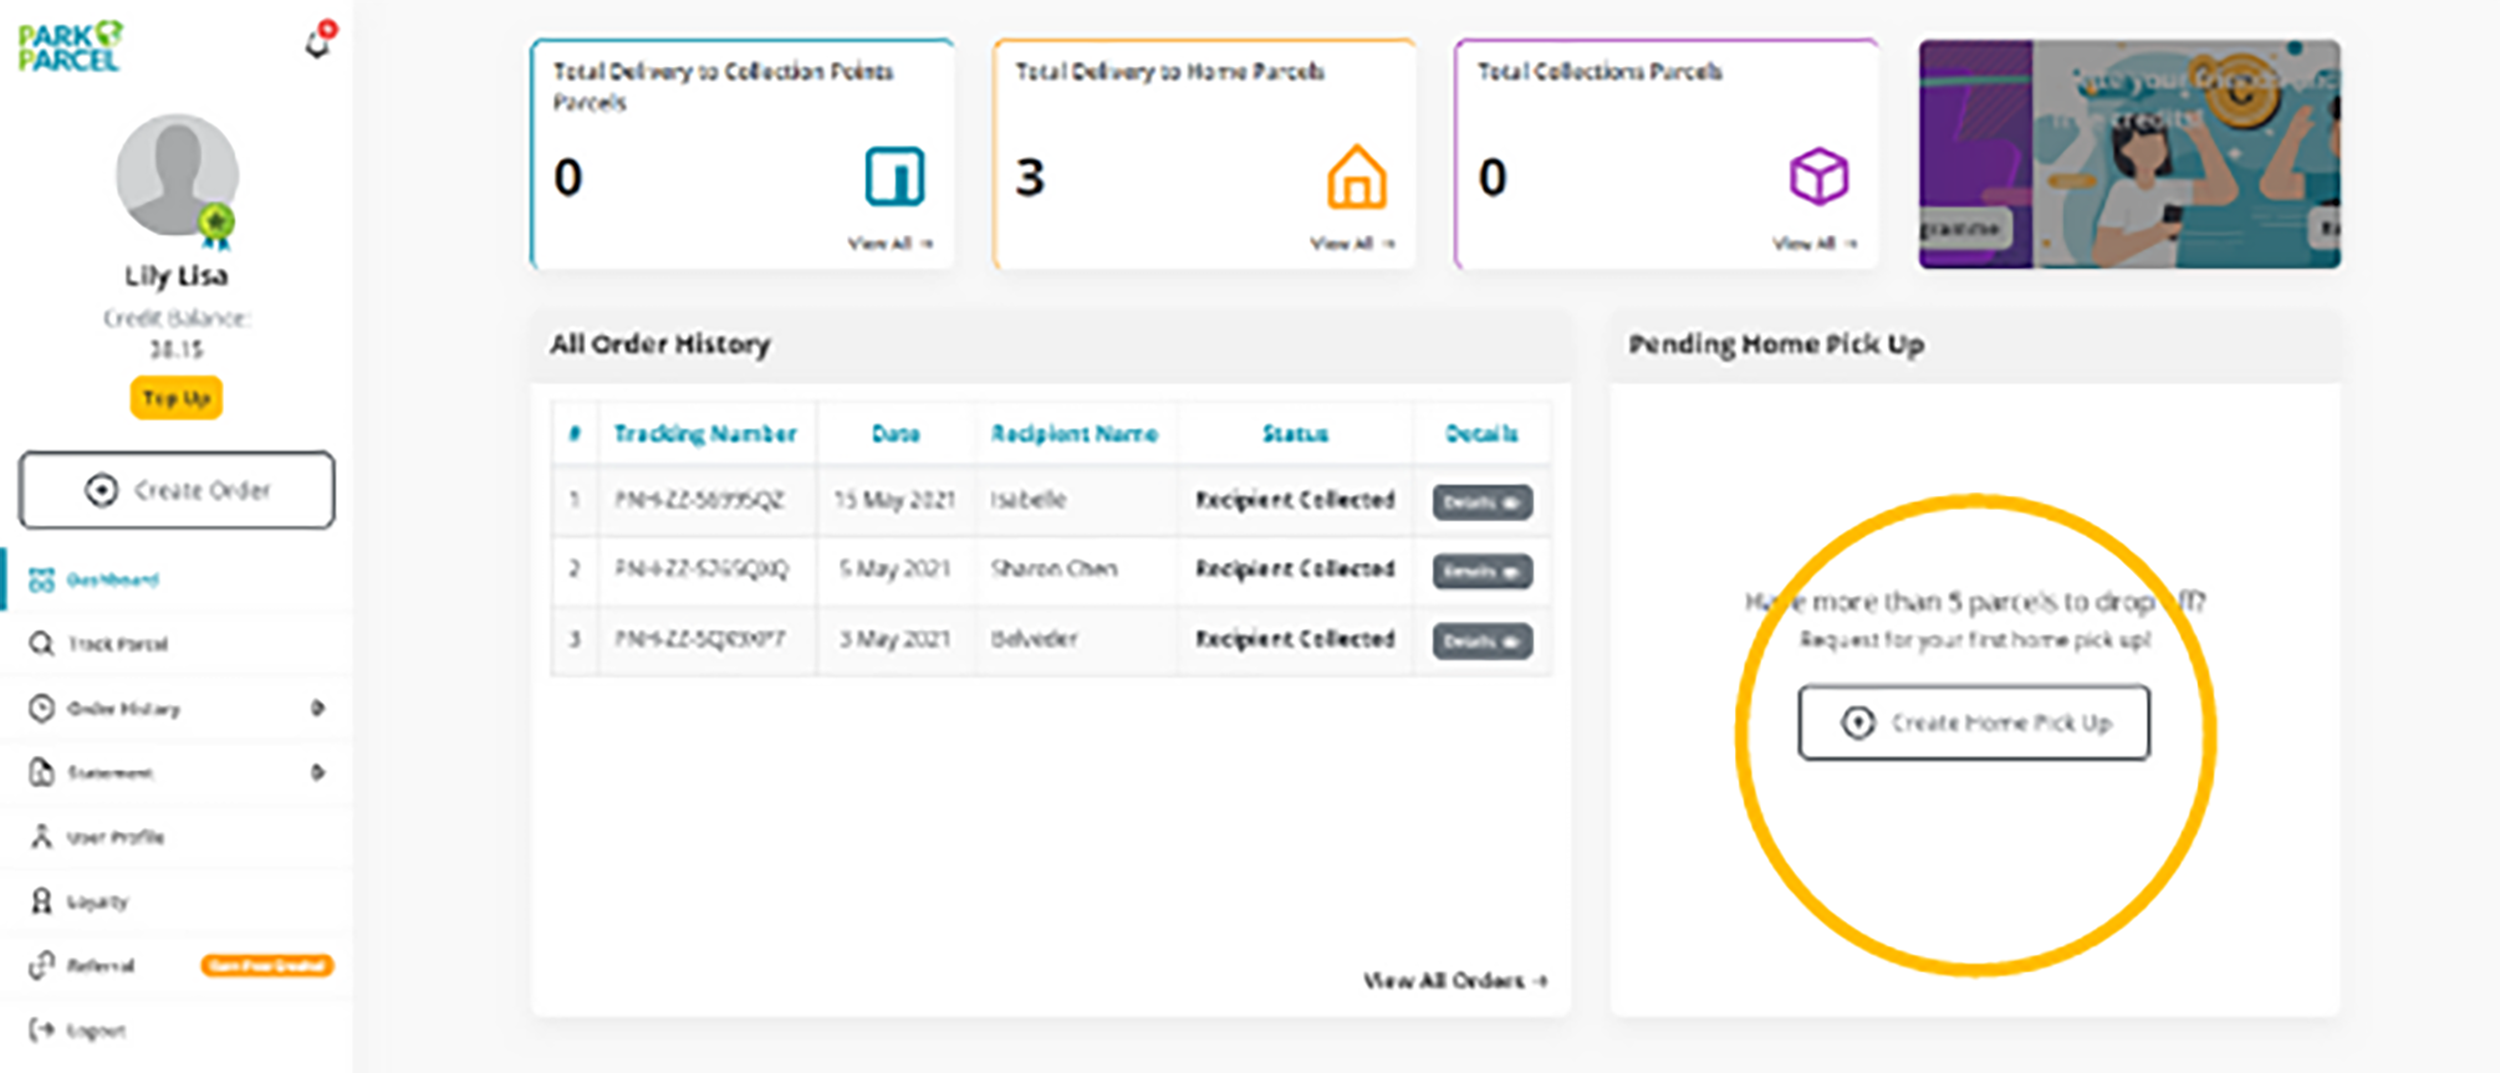Follow the View All Orders link
This screenshot has height=1073, width=2500.
tap(1455, 981)
